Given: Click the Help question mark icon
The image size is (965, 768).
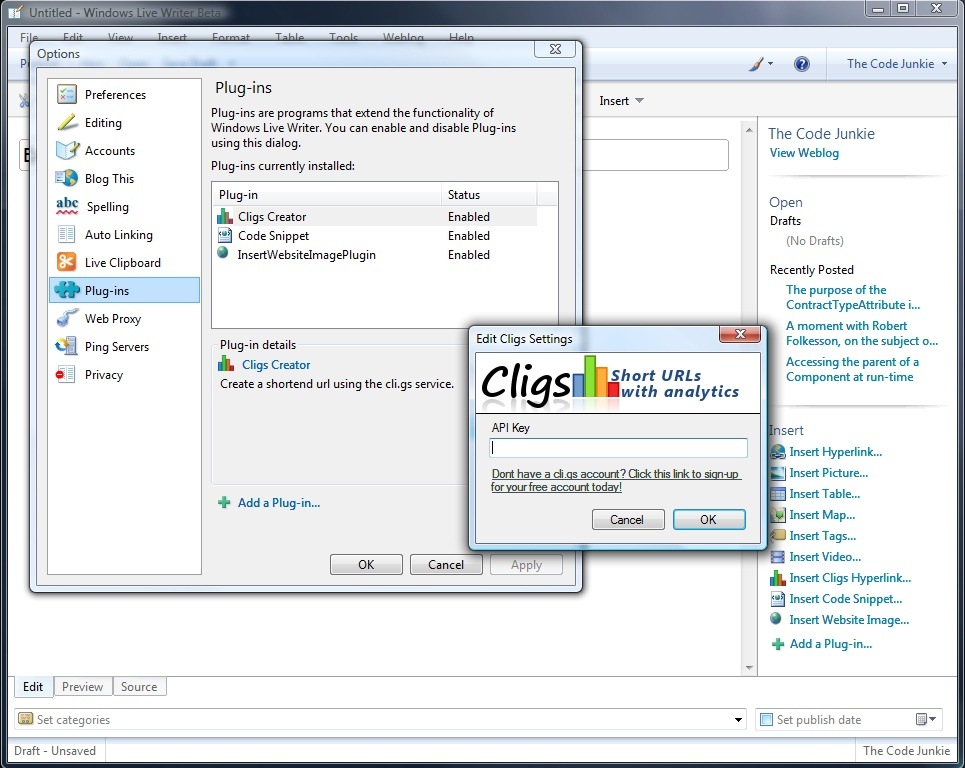Looking at the screenshot, I should [x=801, y=64].
